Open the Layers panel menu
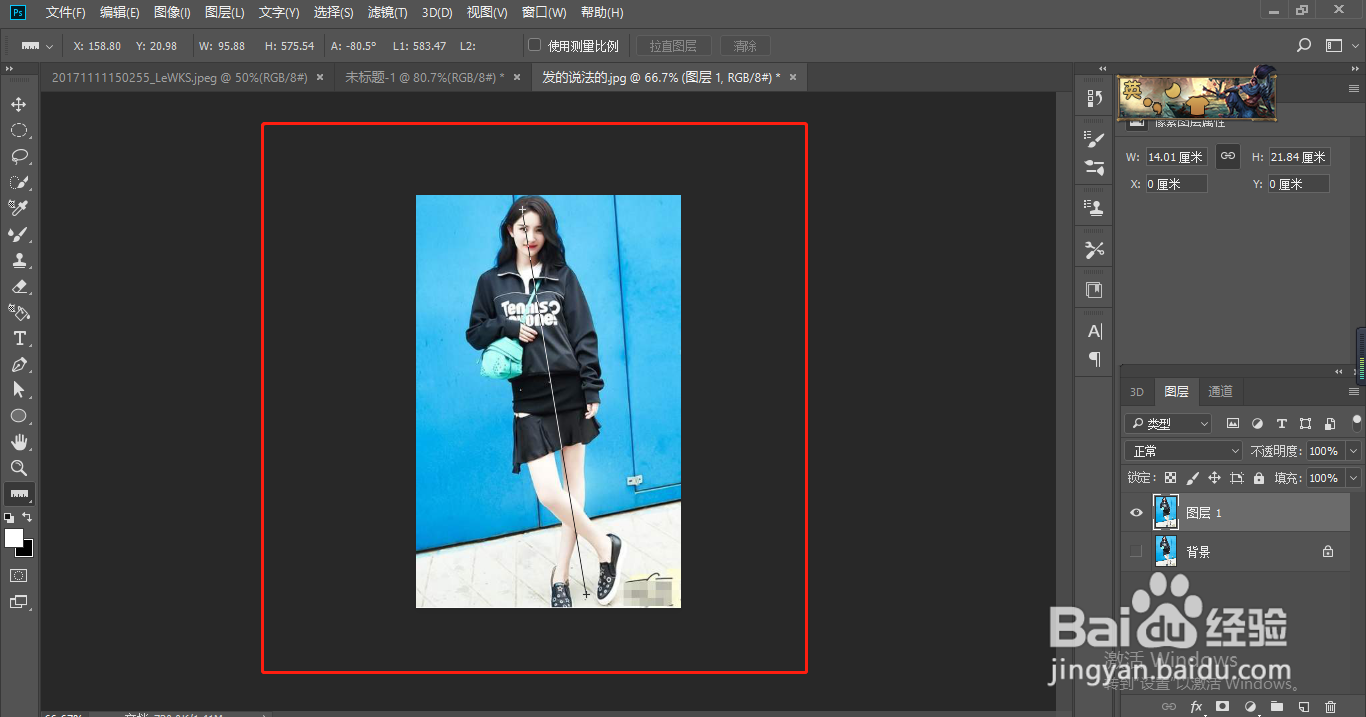Viewport: 1366px width, 717px height. point(1354,391)
